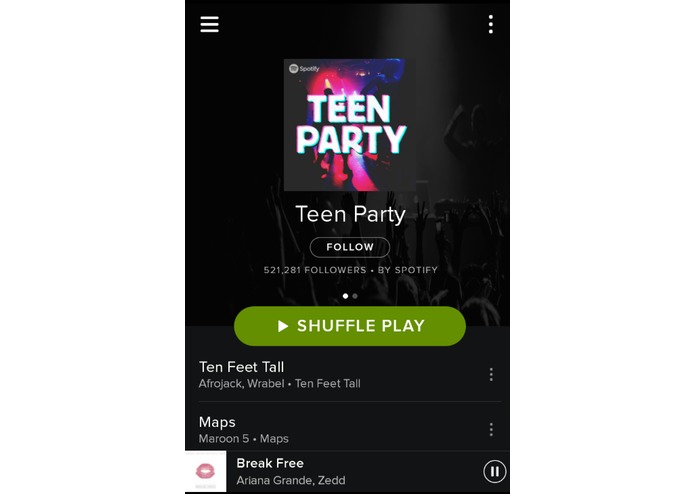Screen dimensions: 695x494
Task: Play the Maps track by Maroon 5
Action: 341,429
